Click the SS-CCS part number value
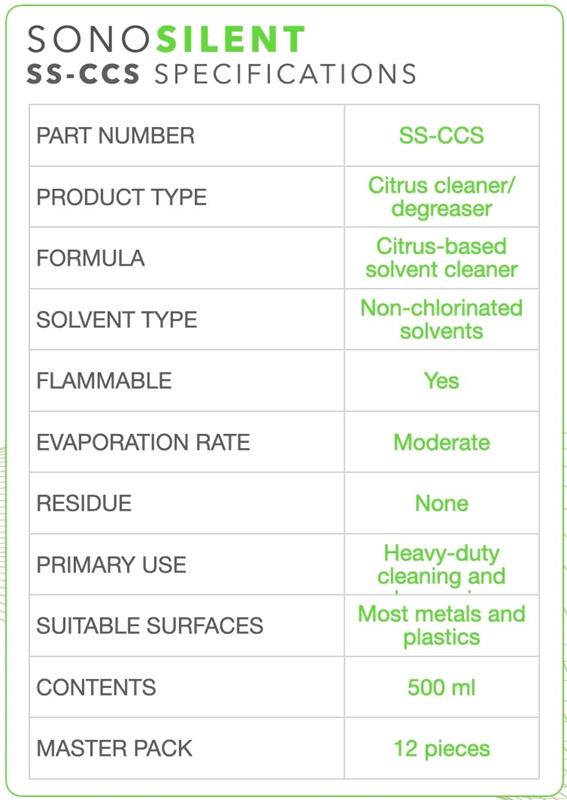Screen dimensions: 567x800 point(441,136)
